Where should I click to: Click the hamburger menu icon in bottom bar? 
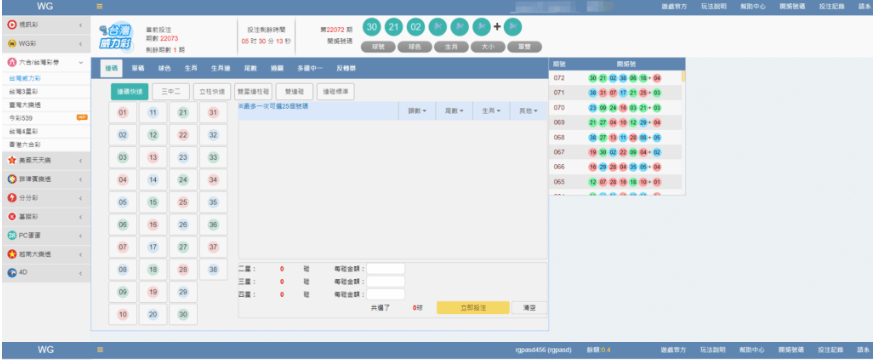click(x=100, y=350)
